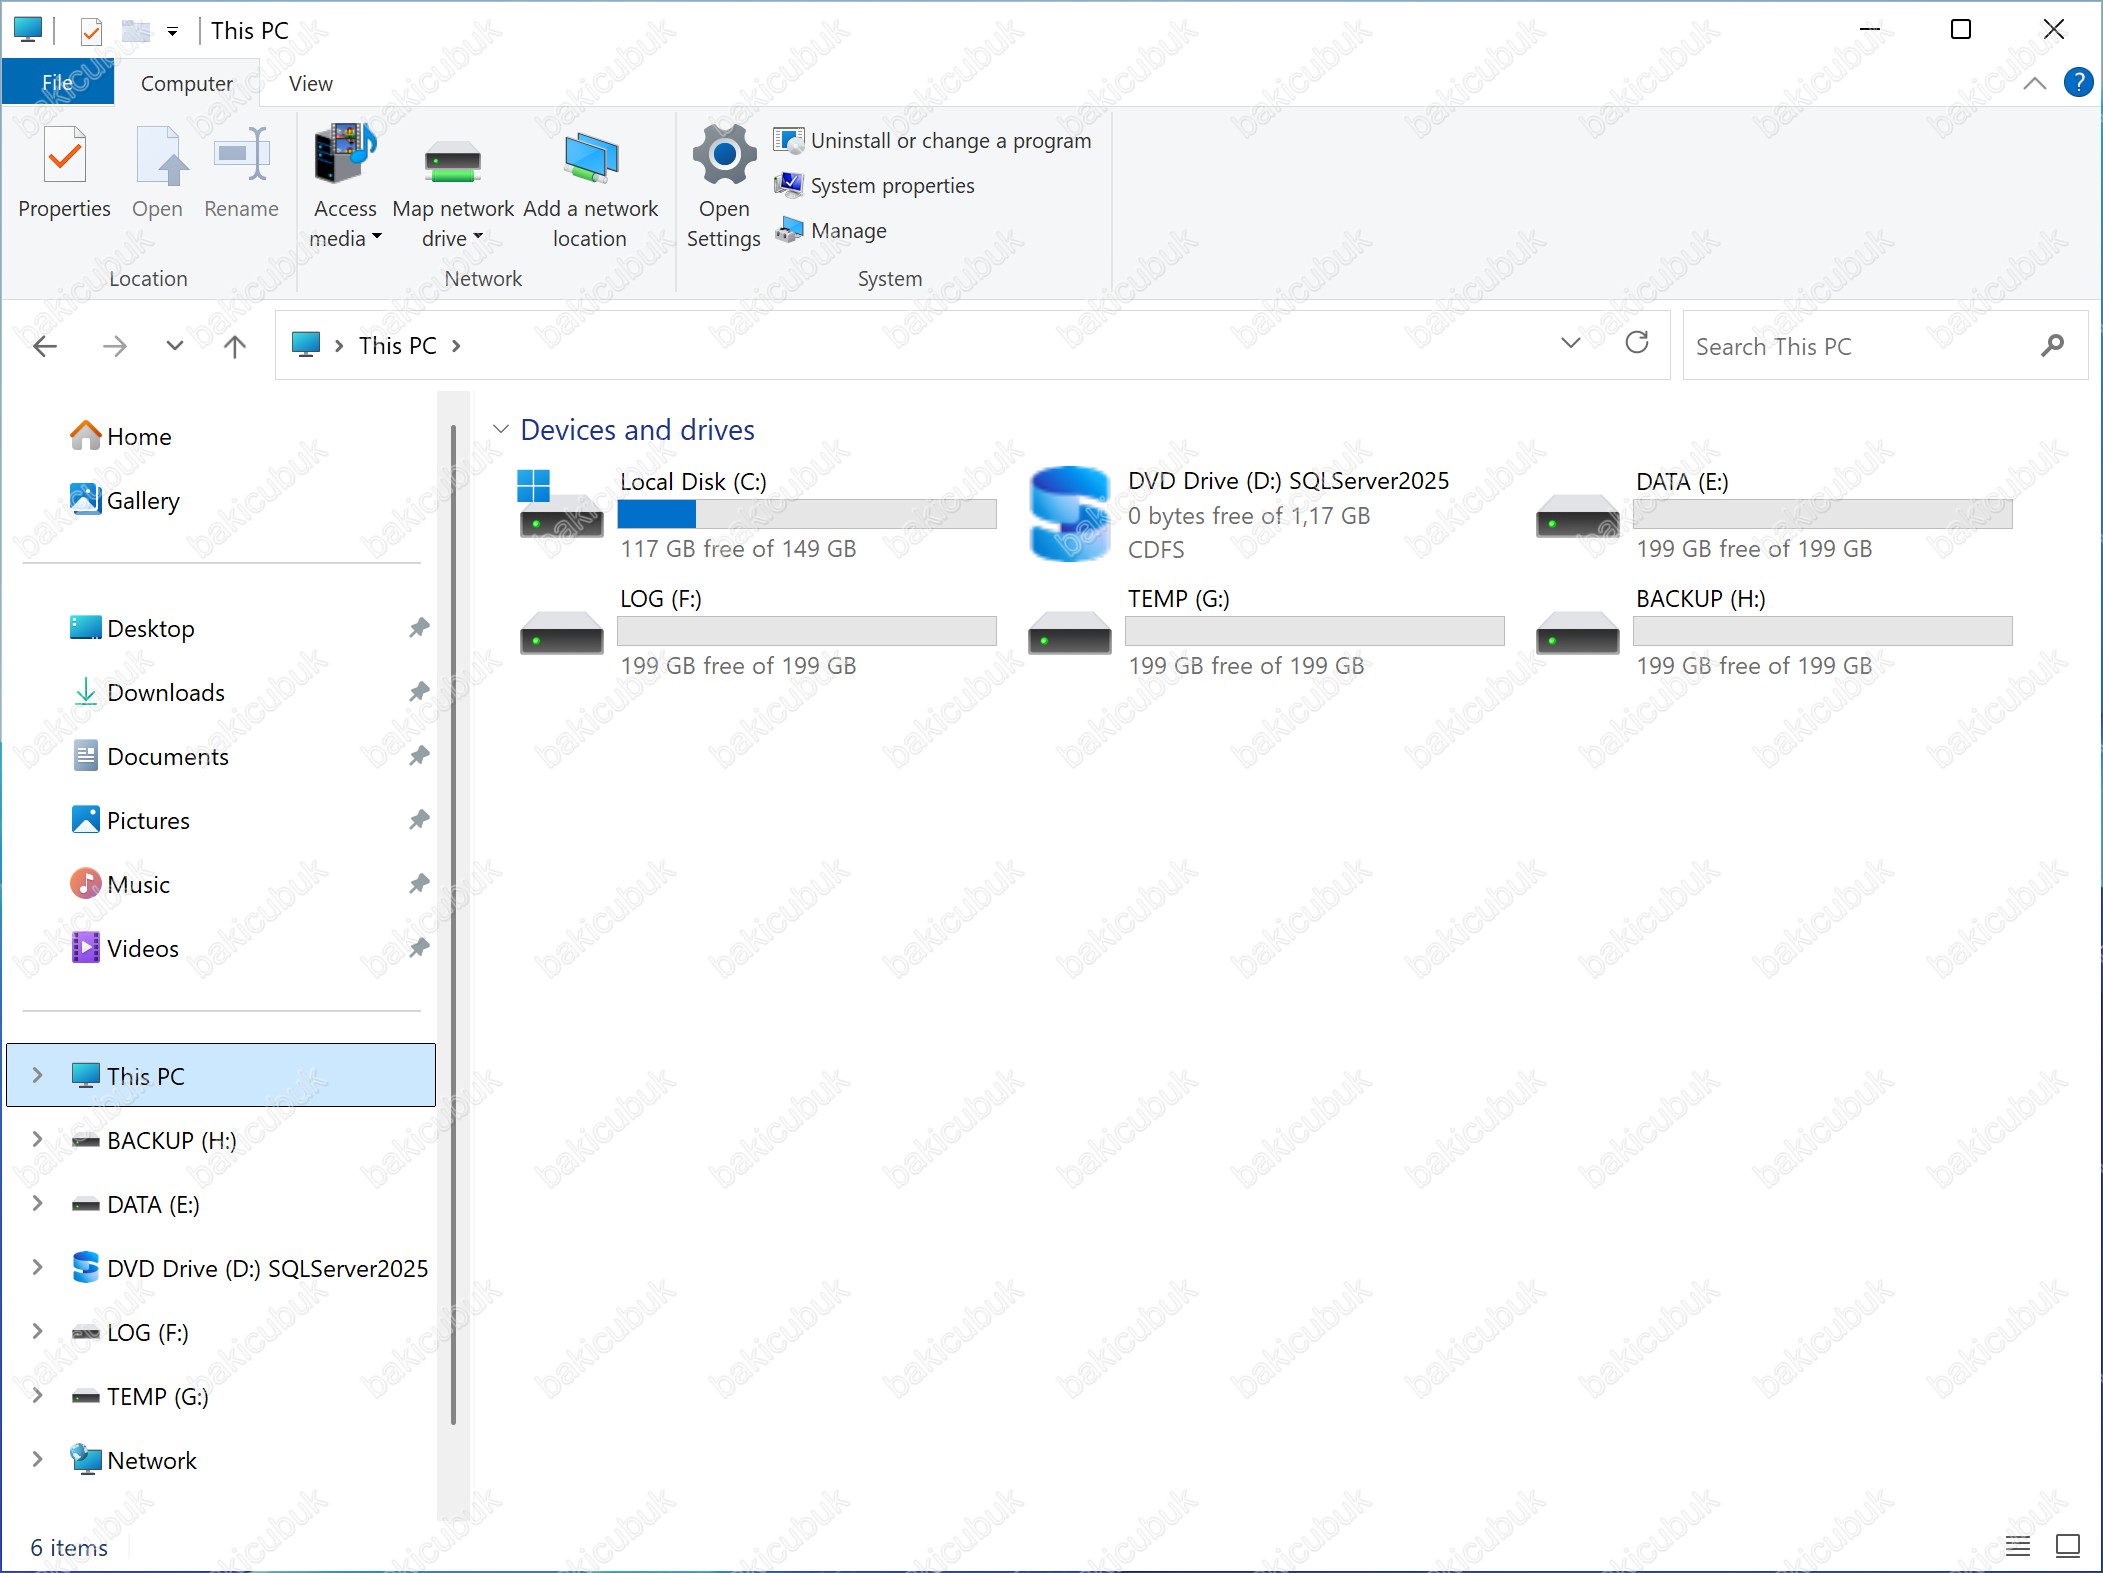Click Manage in the System group
Viewport: 2103px width, 1573px height.
coord(848,231)
